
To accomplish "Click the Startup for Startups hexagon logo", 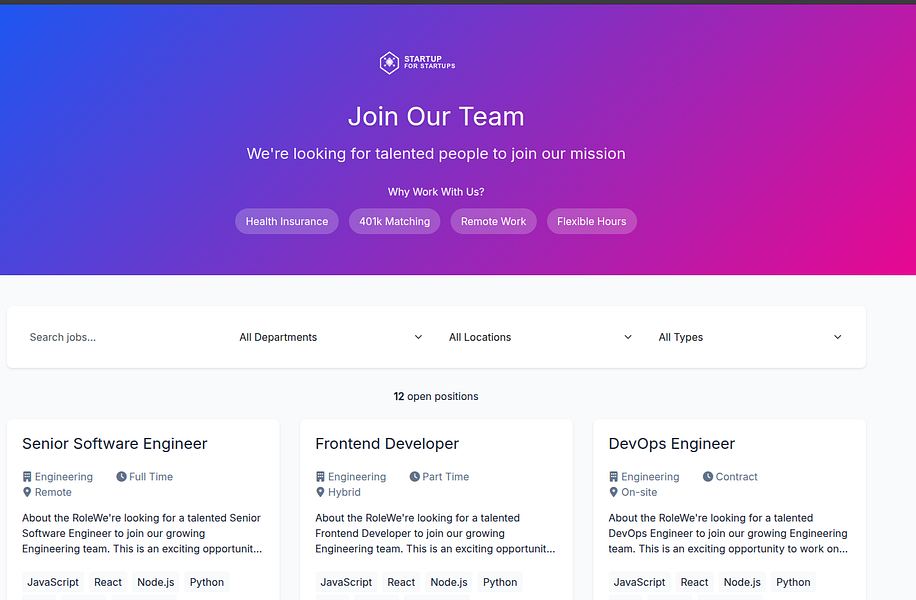I will 388,62.
